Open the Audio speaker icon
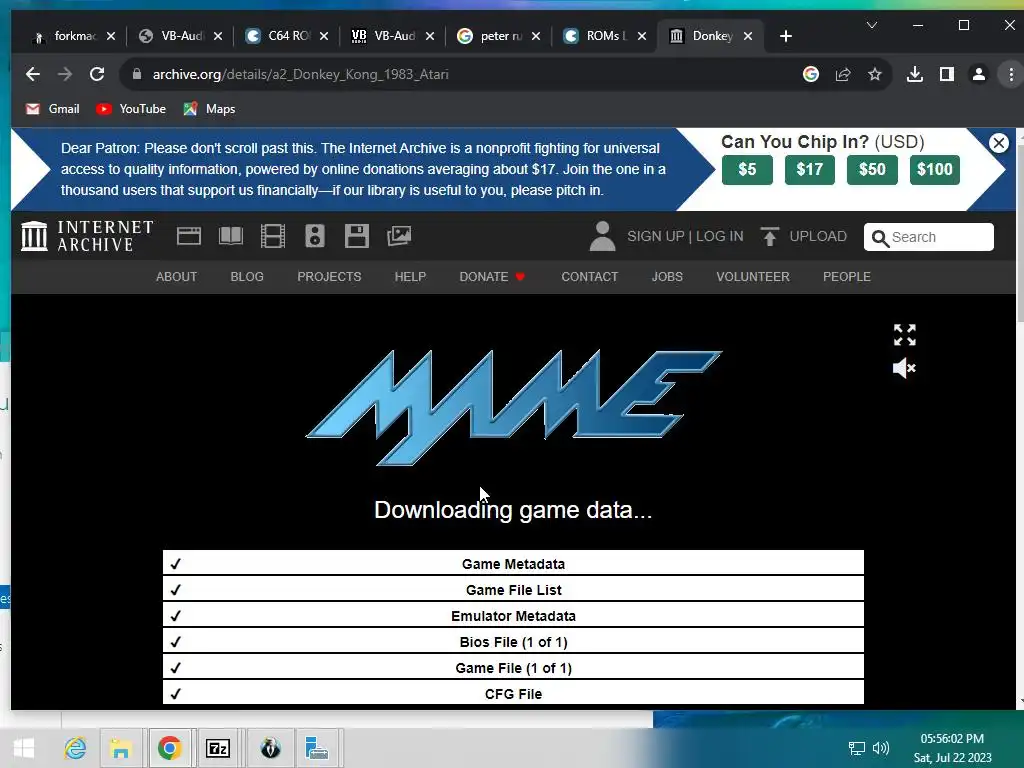Image resolution: width=1024 pixels, height=768 pixels. point(315,236)
